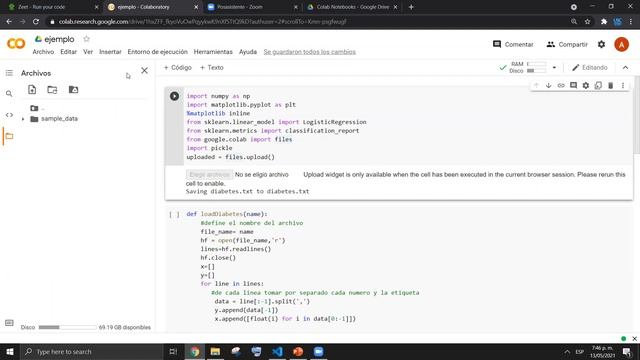Upload a file to session storage
640x360 pixels.
pyautogui.click(x=32, y=90)
